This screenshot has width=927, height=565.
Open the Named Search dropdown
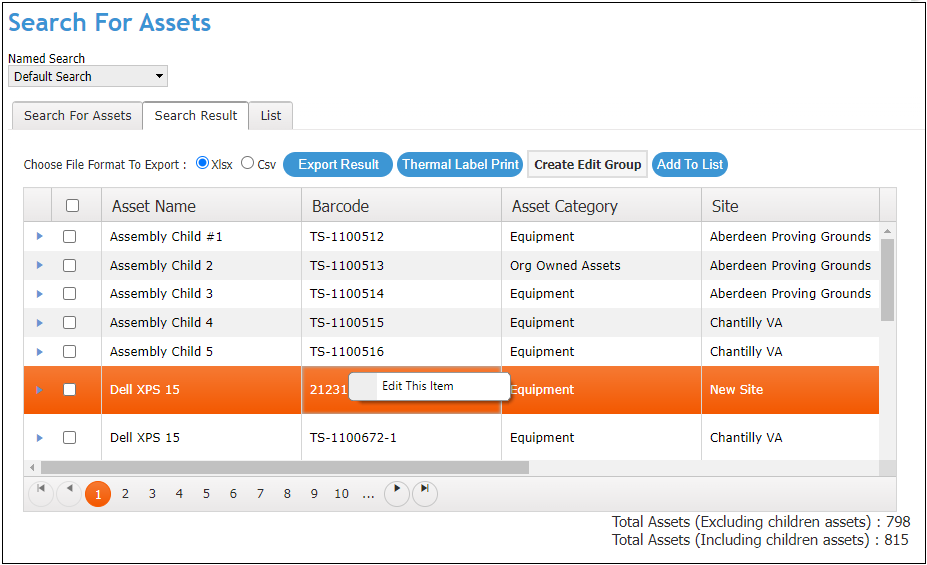[x=88, y=76]
